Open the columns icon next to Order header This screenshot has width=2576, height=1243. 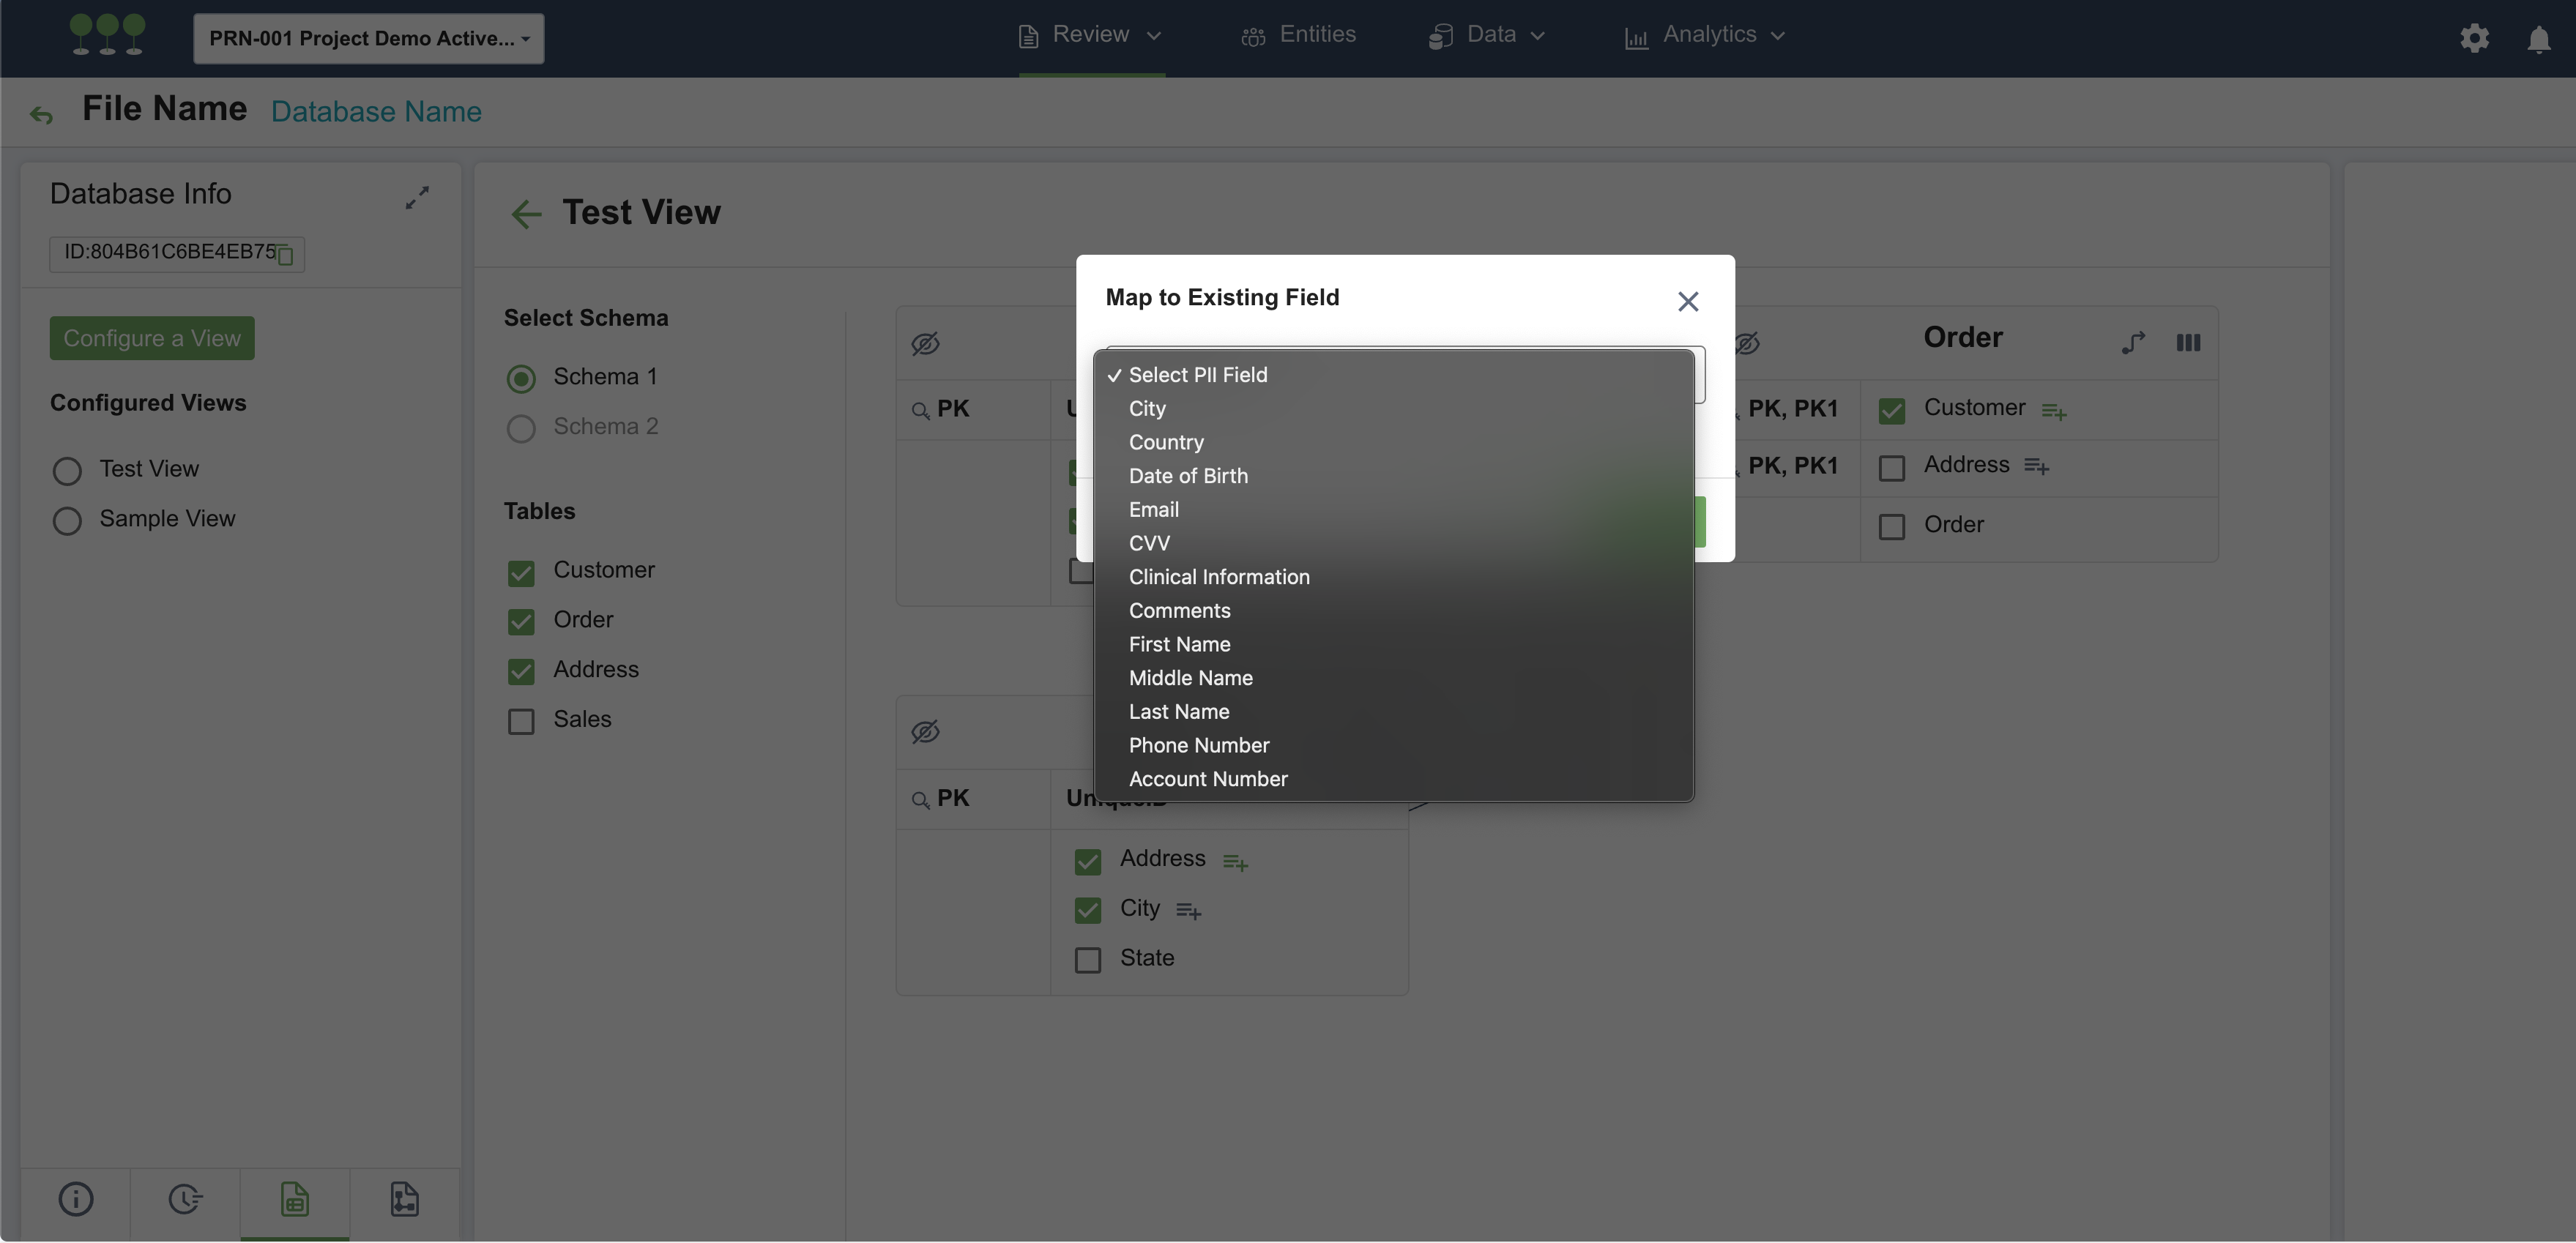[2188, 343]
